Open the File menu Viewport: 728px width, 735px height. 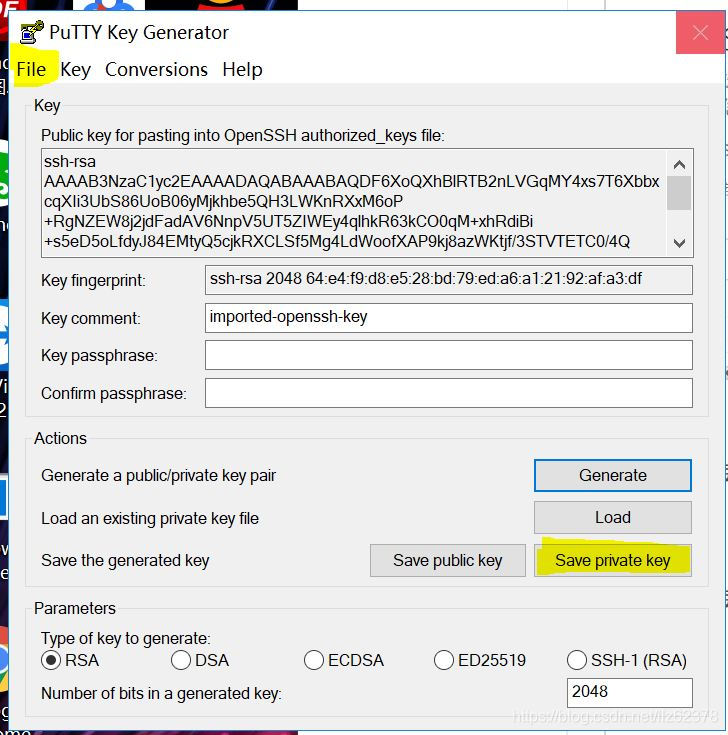point(31,69)
